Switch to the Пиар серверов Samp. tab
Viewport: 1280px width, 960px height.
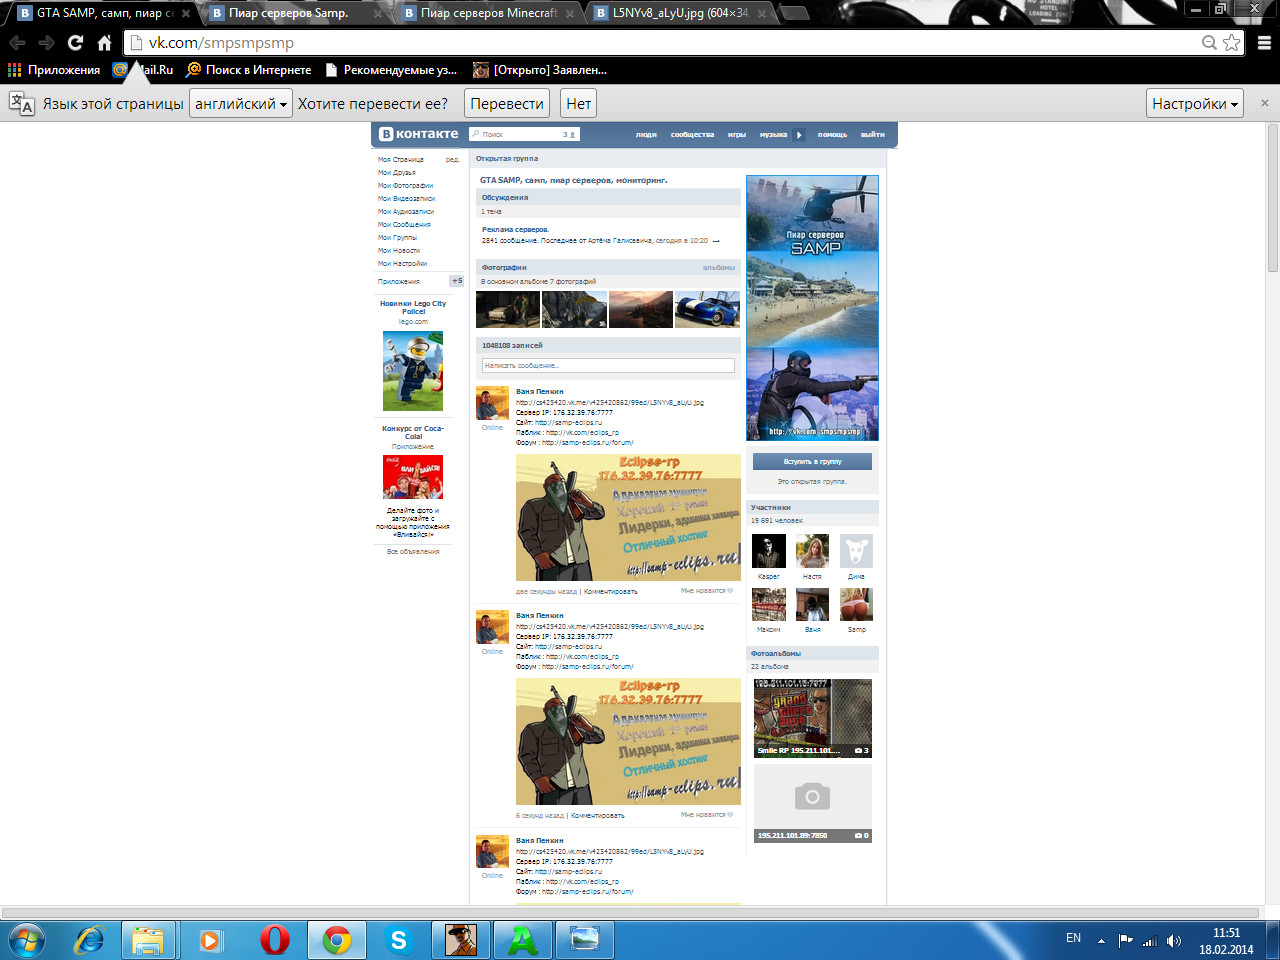tap(297, 13)
